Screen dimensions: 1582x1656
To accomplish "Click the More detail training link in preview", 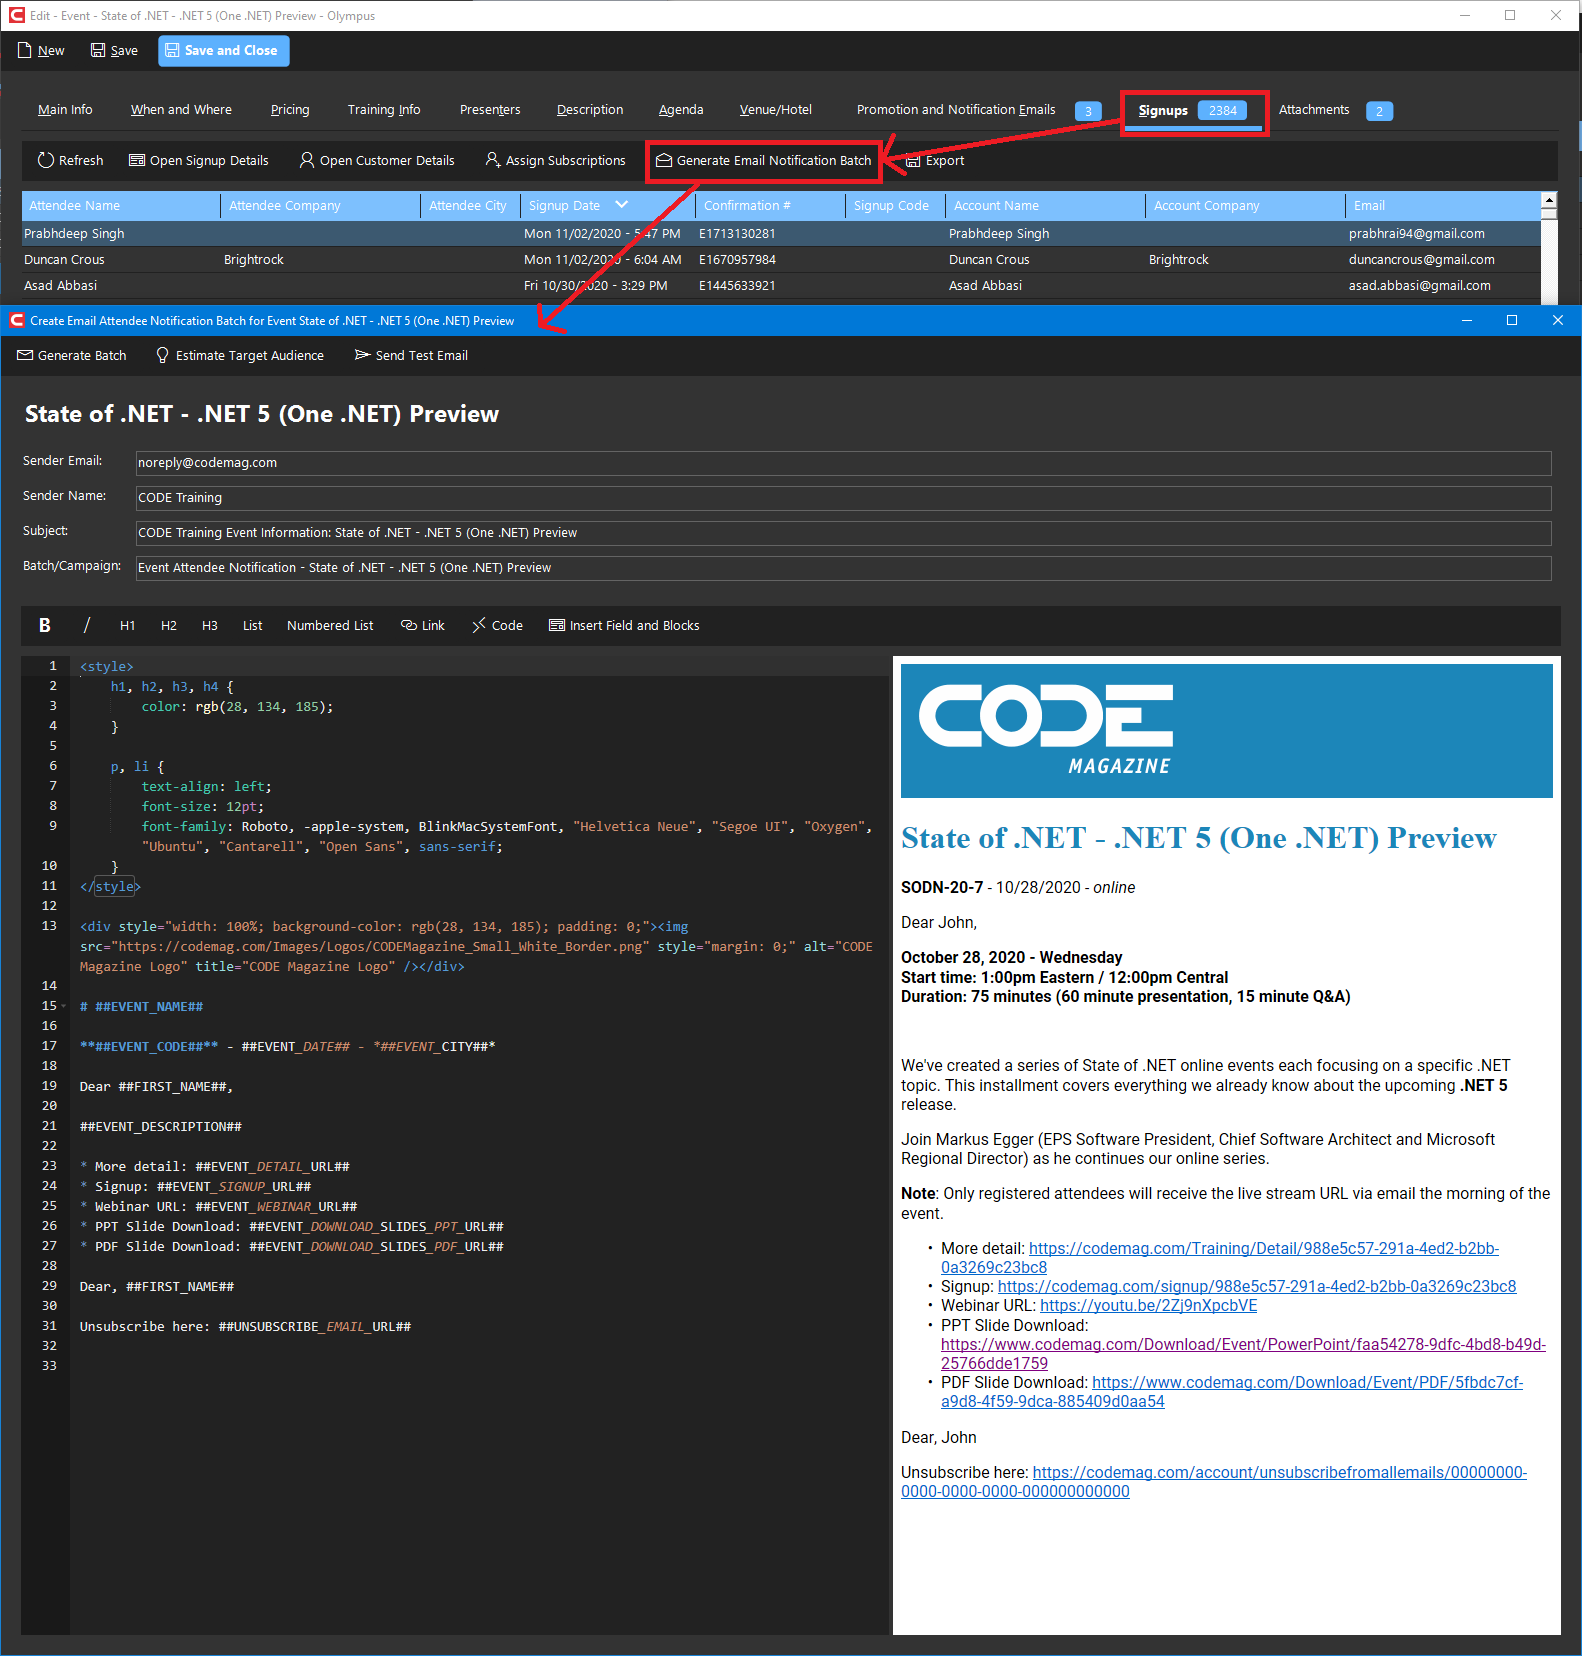I will 1220,1258.
